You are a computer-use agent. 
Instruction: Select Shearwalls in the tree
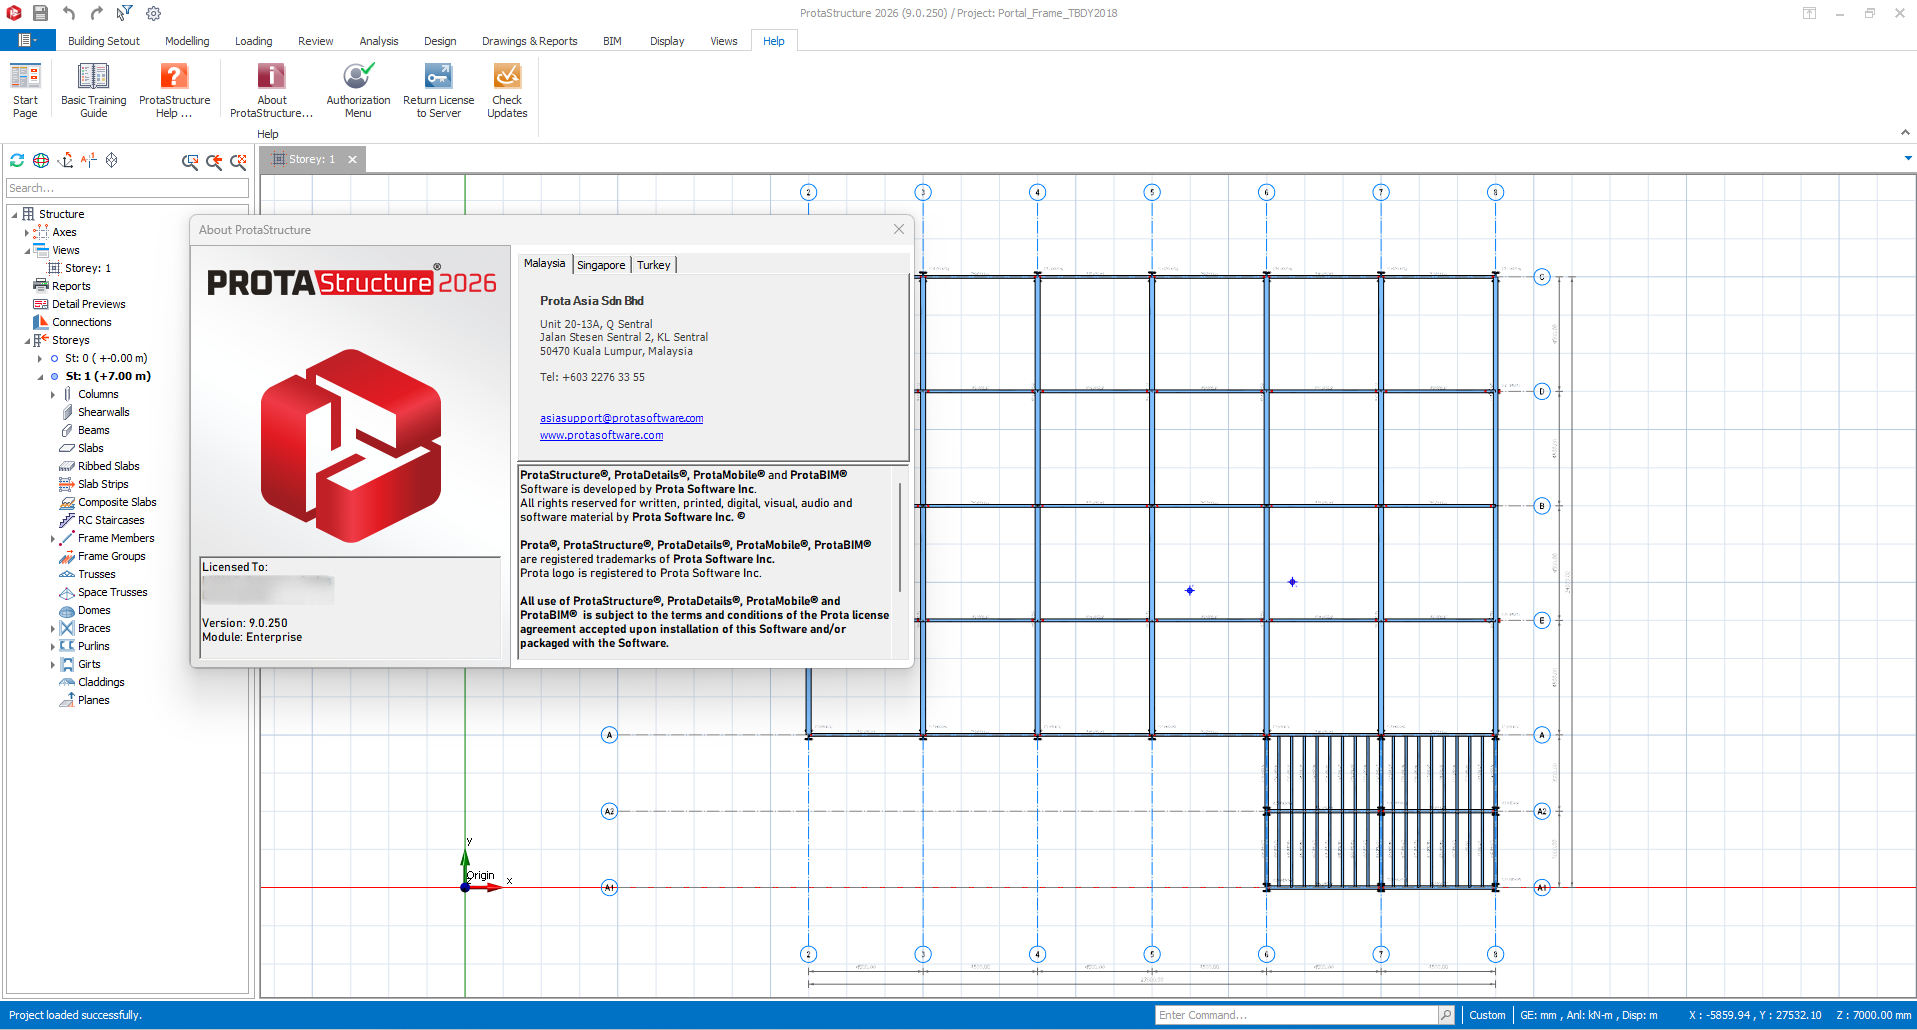tap(103, 412)
